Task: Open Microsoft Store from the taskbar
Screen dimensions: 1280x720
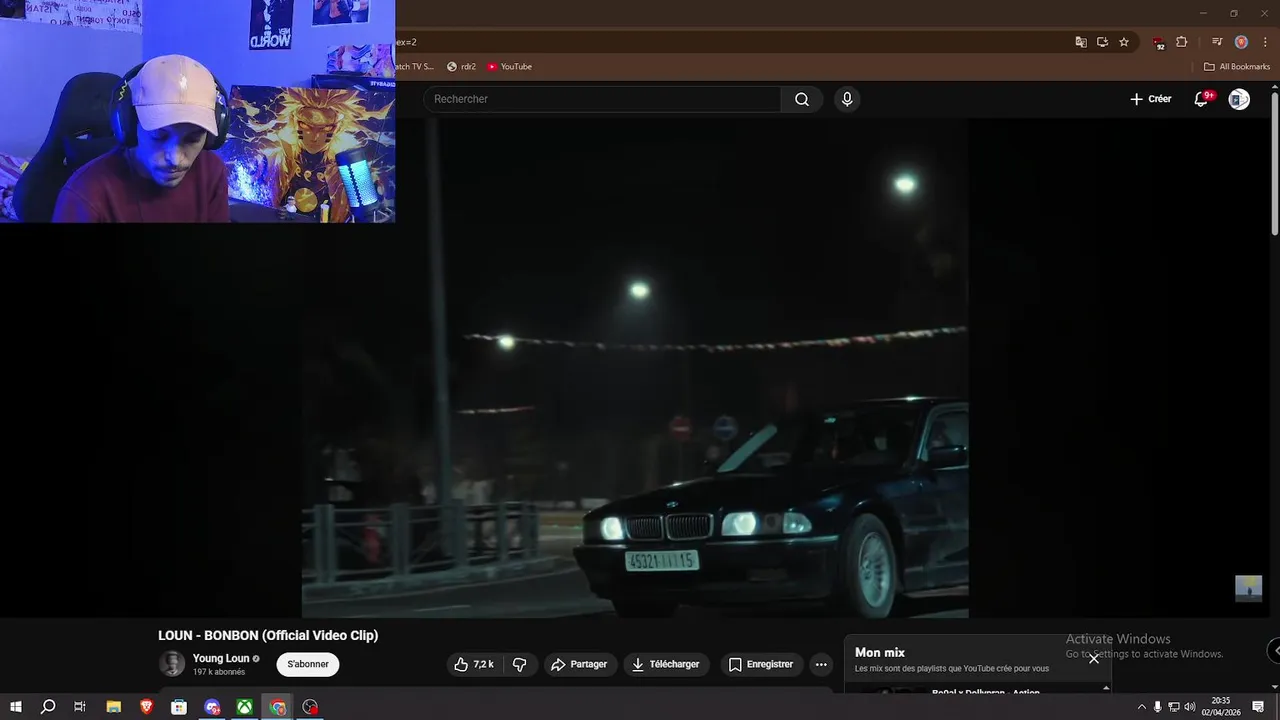Action: coord(179,707)
